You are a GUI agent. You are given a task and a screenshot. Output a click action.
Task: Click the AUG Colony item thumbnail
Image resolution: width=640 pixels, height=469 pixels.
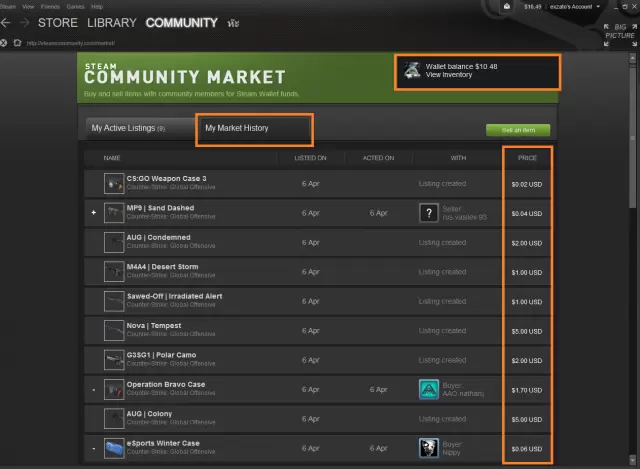114,419
